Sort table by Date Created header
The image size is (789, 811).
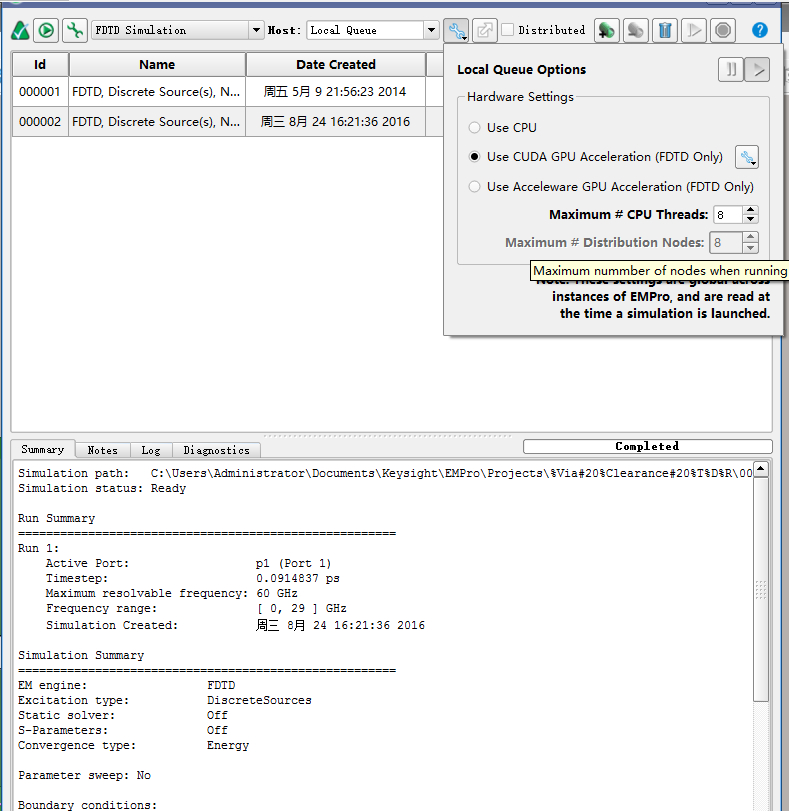tap(336, 65)
